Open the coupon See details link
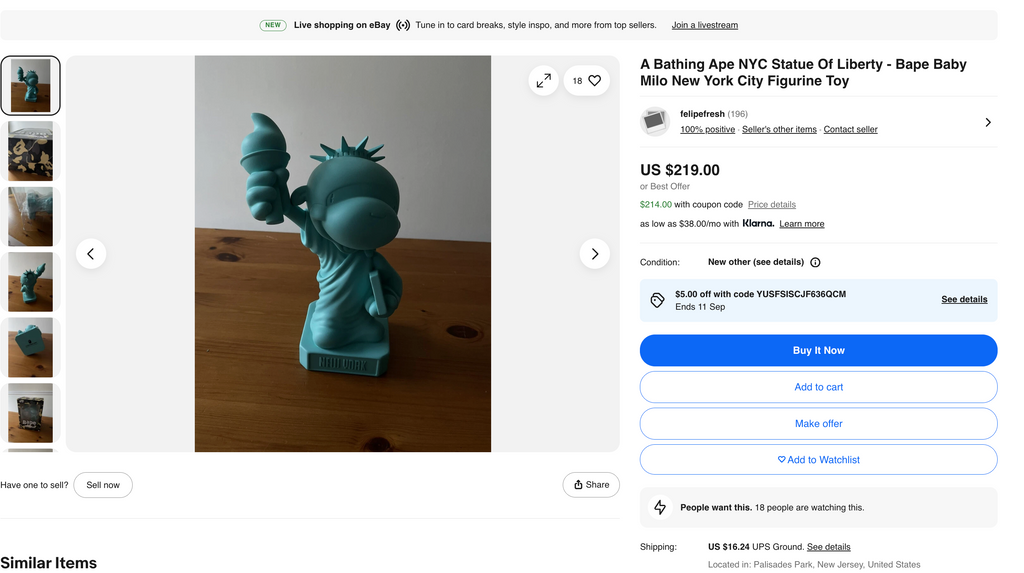The height and width of the screenshot is (573, 1024). tap(964, 299)
